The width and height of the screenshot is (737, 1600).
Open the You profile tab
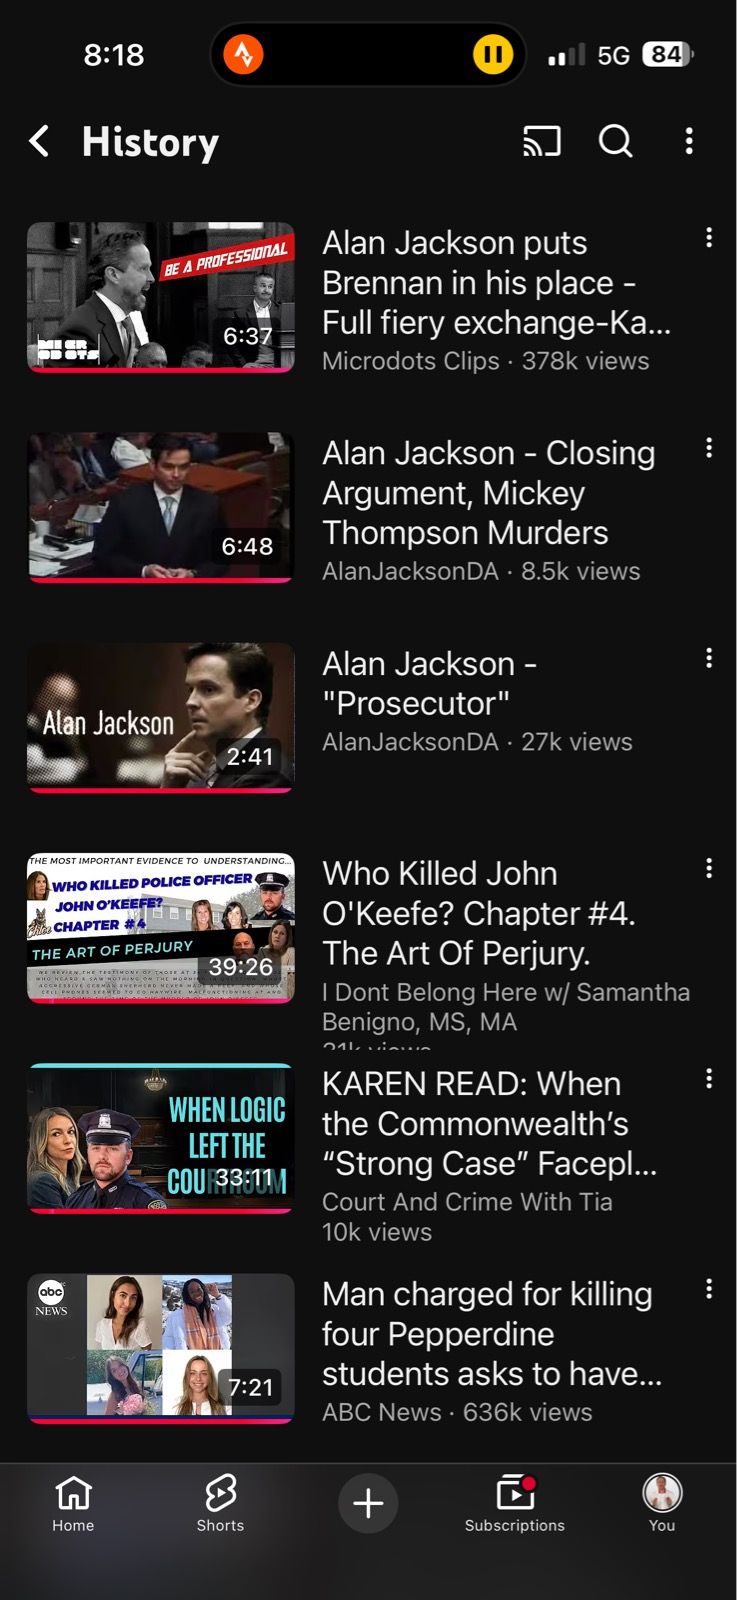point(662,1504)
